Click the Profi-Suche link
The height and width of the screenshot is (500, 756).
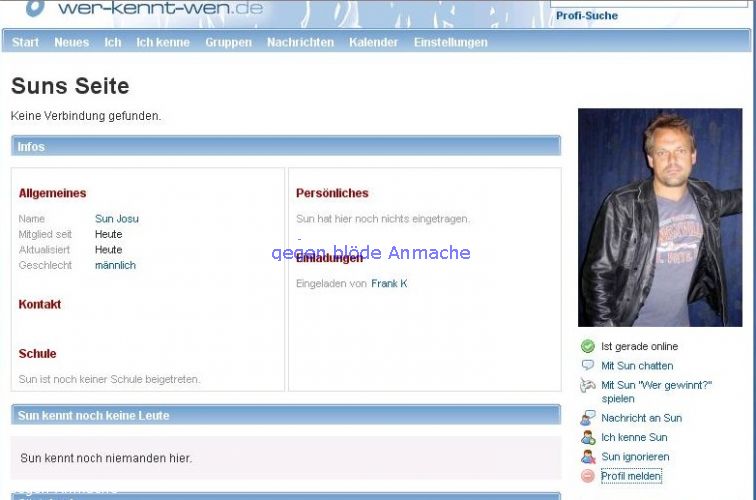coord(587,16)
